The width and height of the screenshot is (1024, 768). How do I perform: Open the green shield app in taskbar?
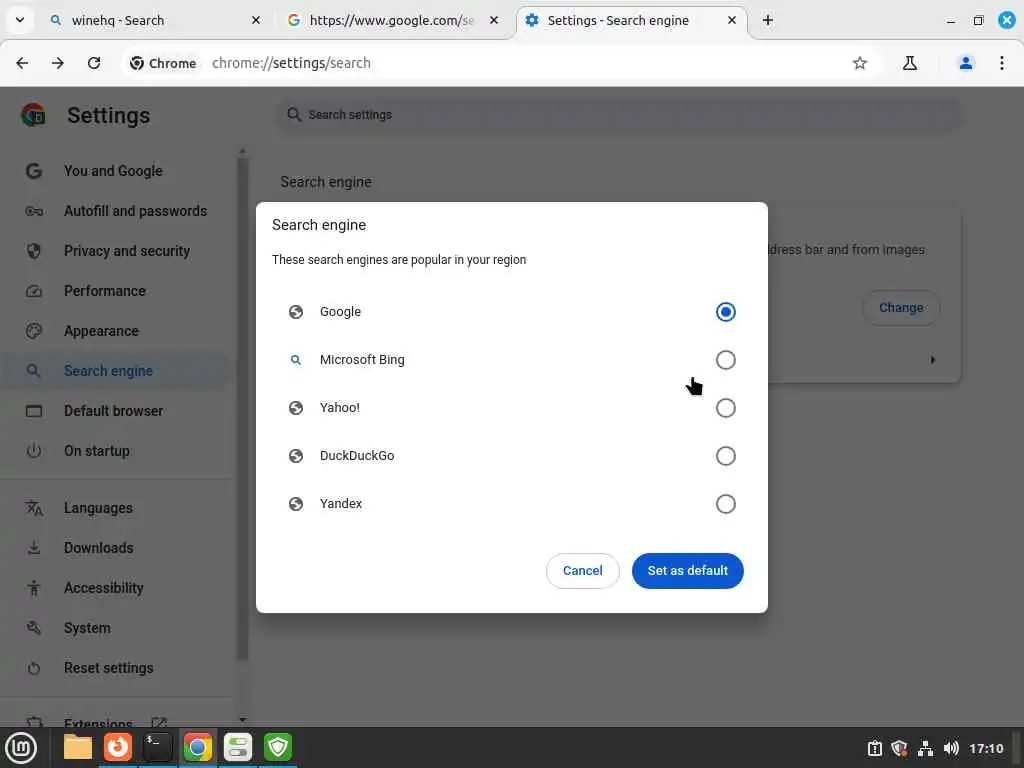(x=278, y=747)
